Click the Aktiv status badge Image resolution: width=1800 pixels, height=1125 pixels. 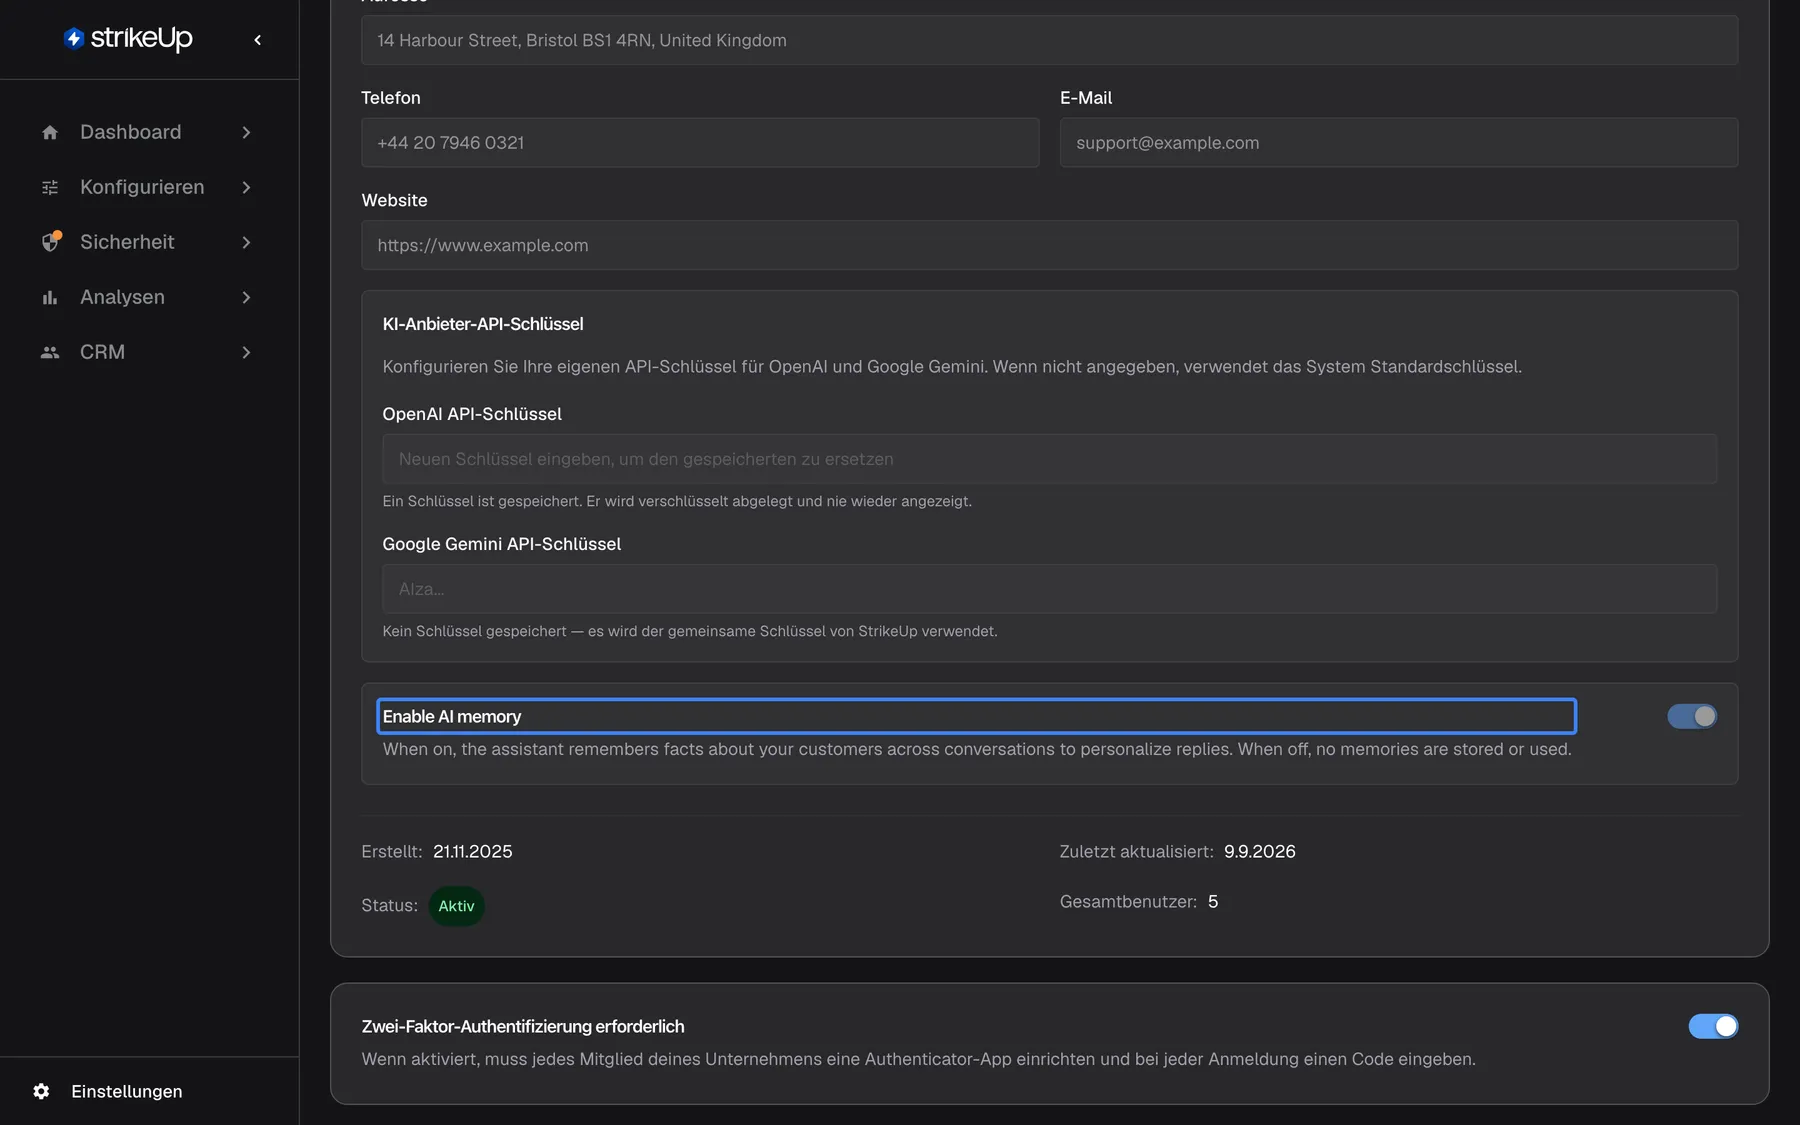point(456,906)
